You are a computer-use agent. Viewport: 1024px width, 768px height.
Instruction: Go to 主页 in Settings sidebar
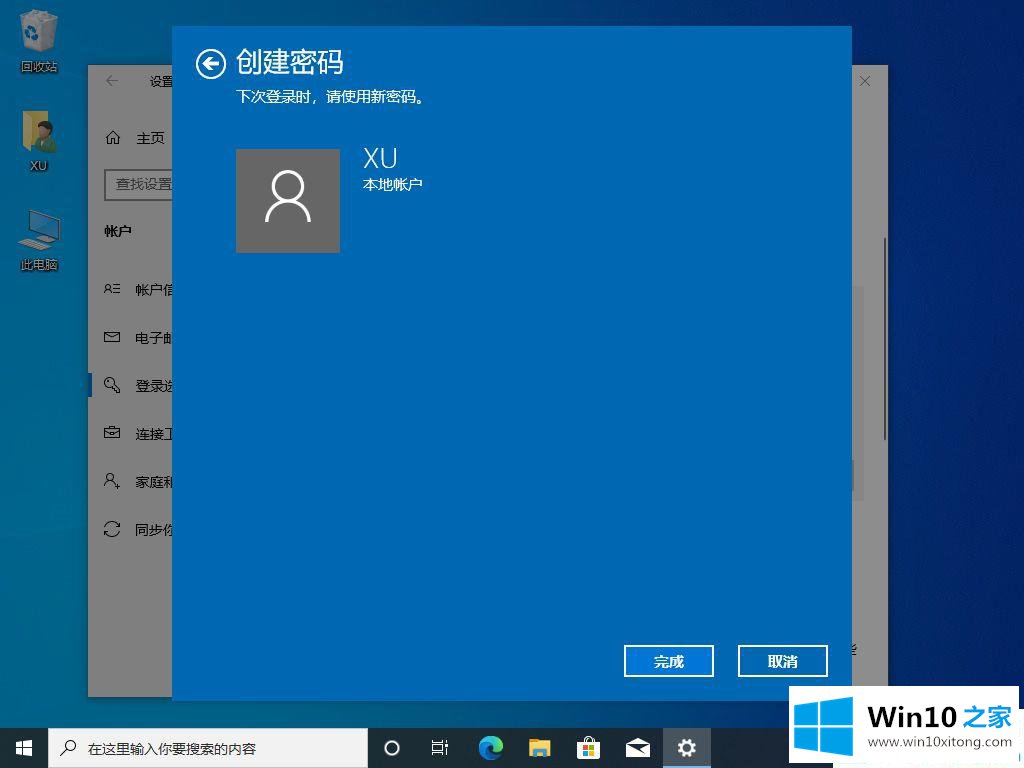point(136,138)
